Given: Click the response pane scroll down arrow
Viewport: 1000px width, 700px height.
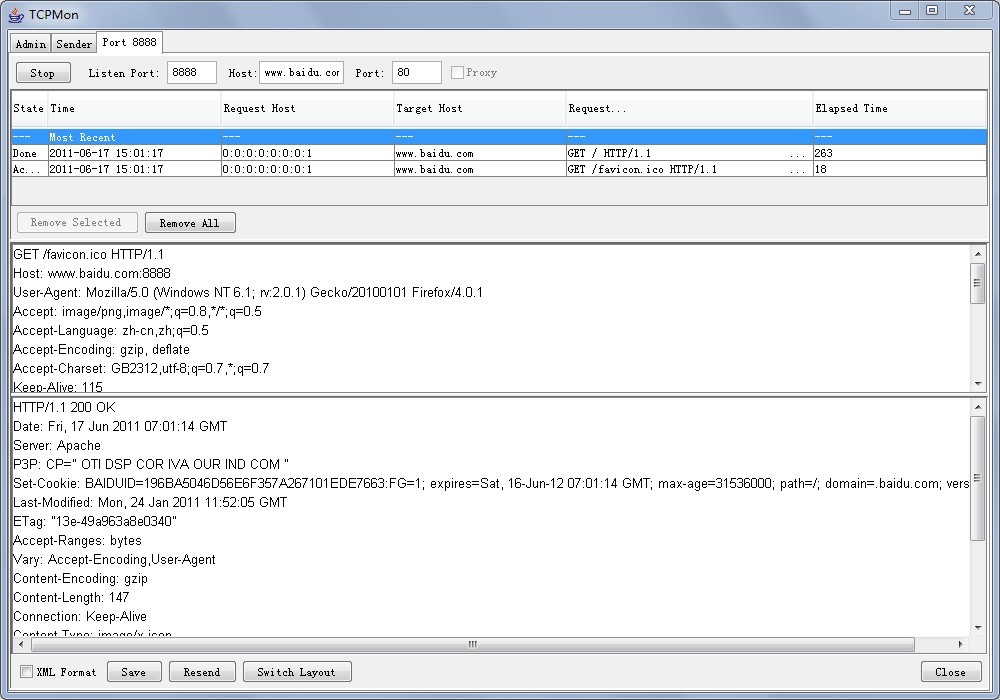Looking at the screenshot, I should (x=978, y=628).
